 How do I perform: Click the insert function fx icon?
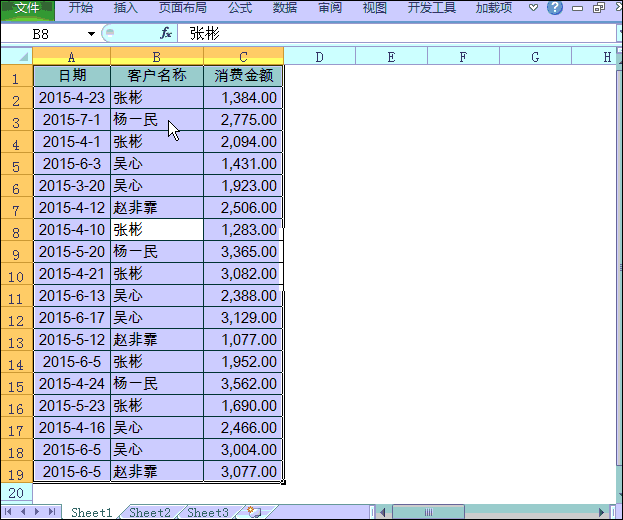point(166,33)
